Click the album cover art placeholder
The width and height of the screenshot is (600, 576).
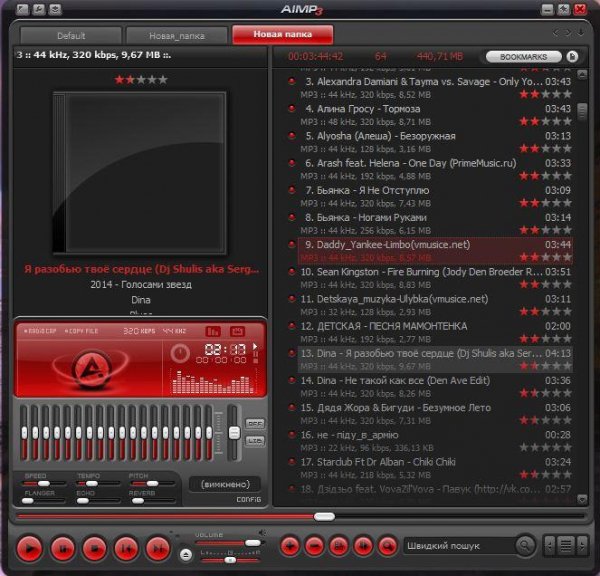(139, 173)
